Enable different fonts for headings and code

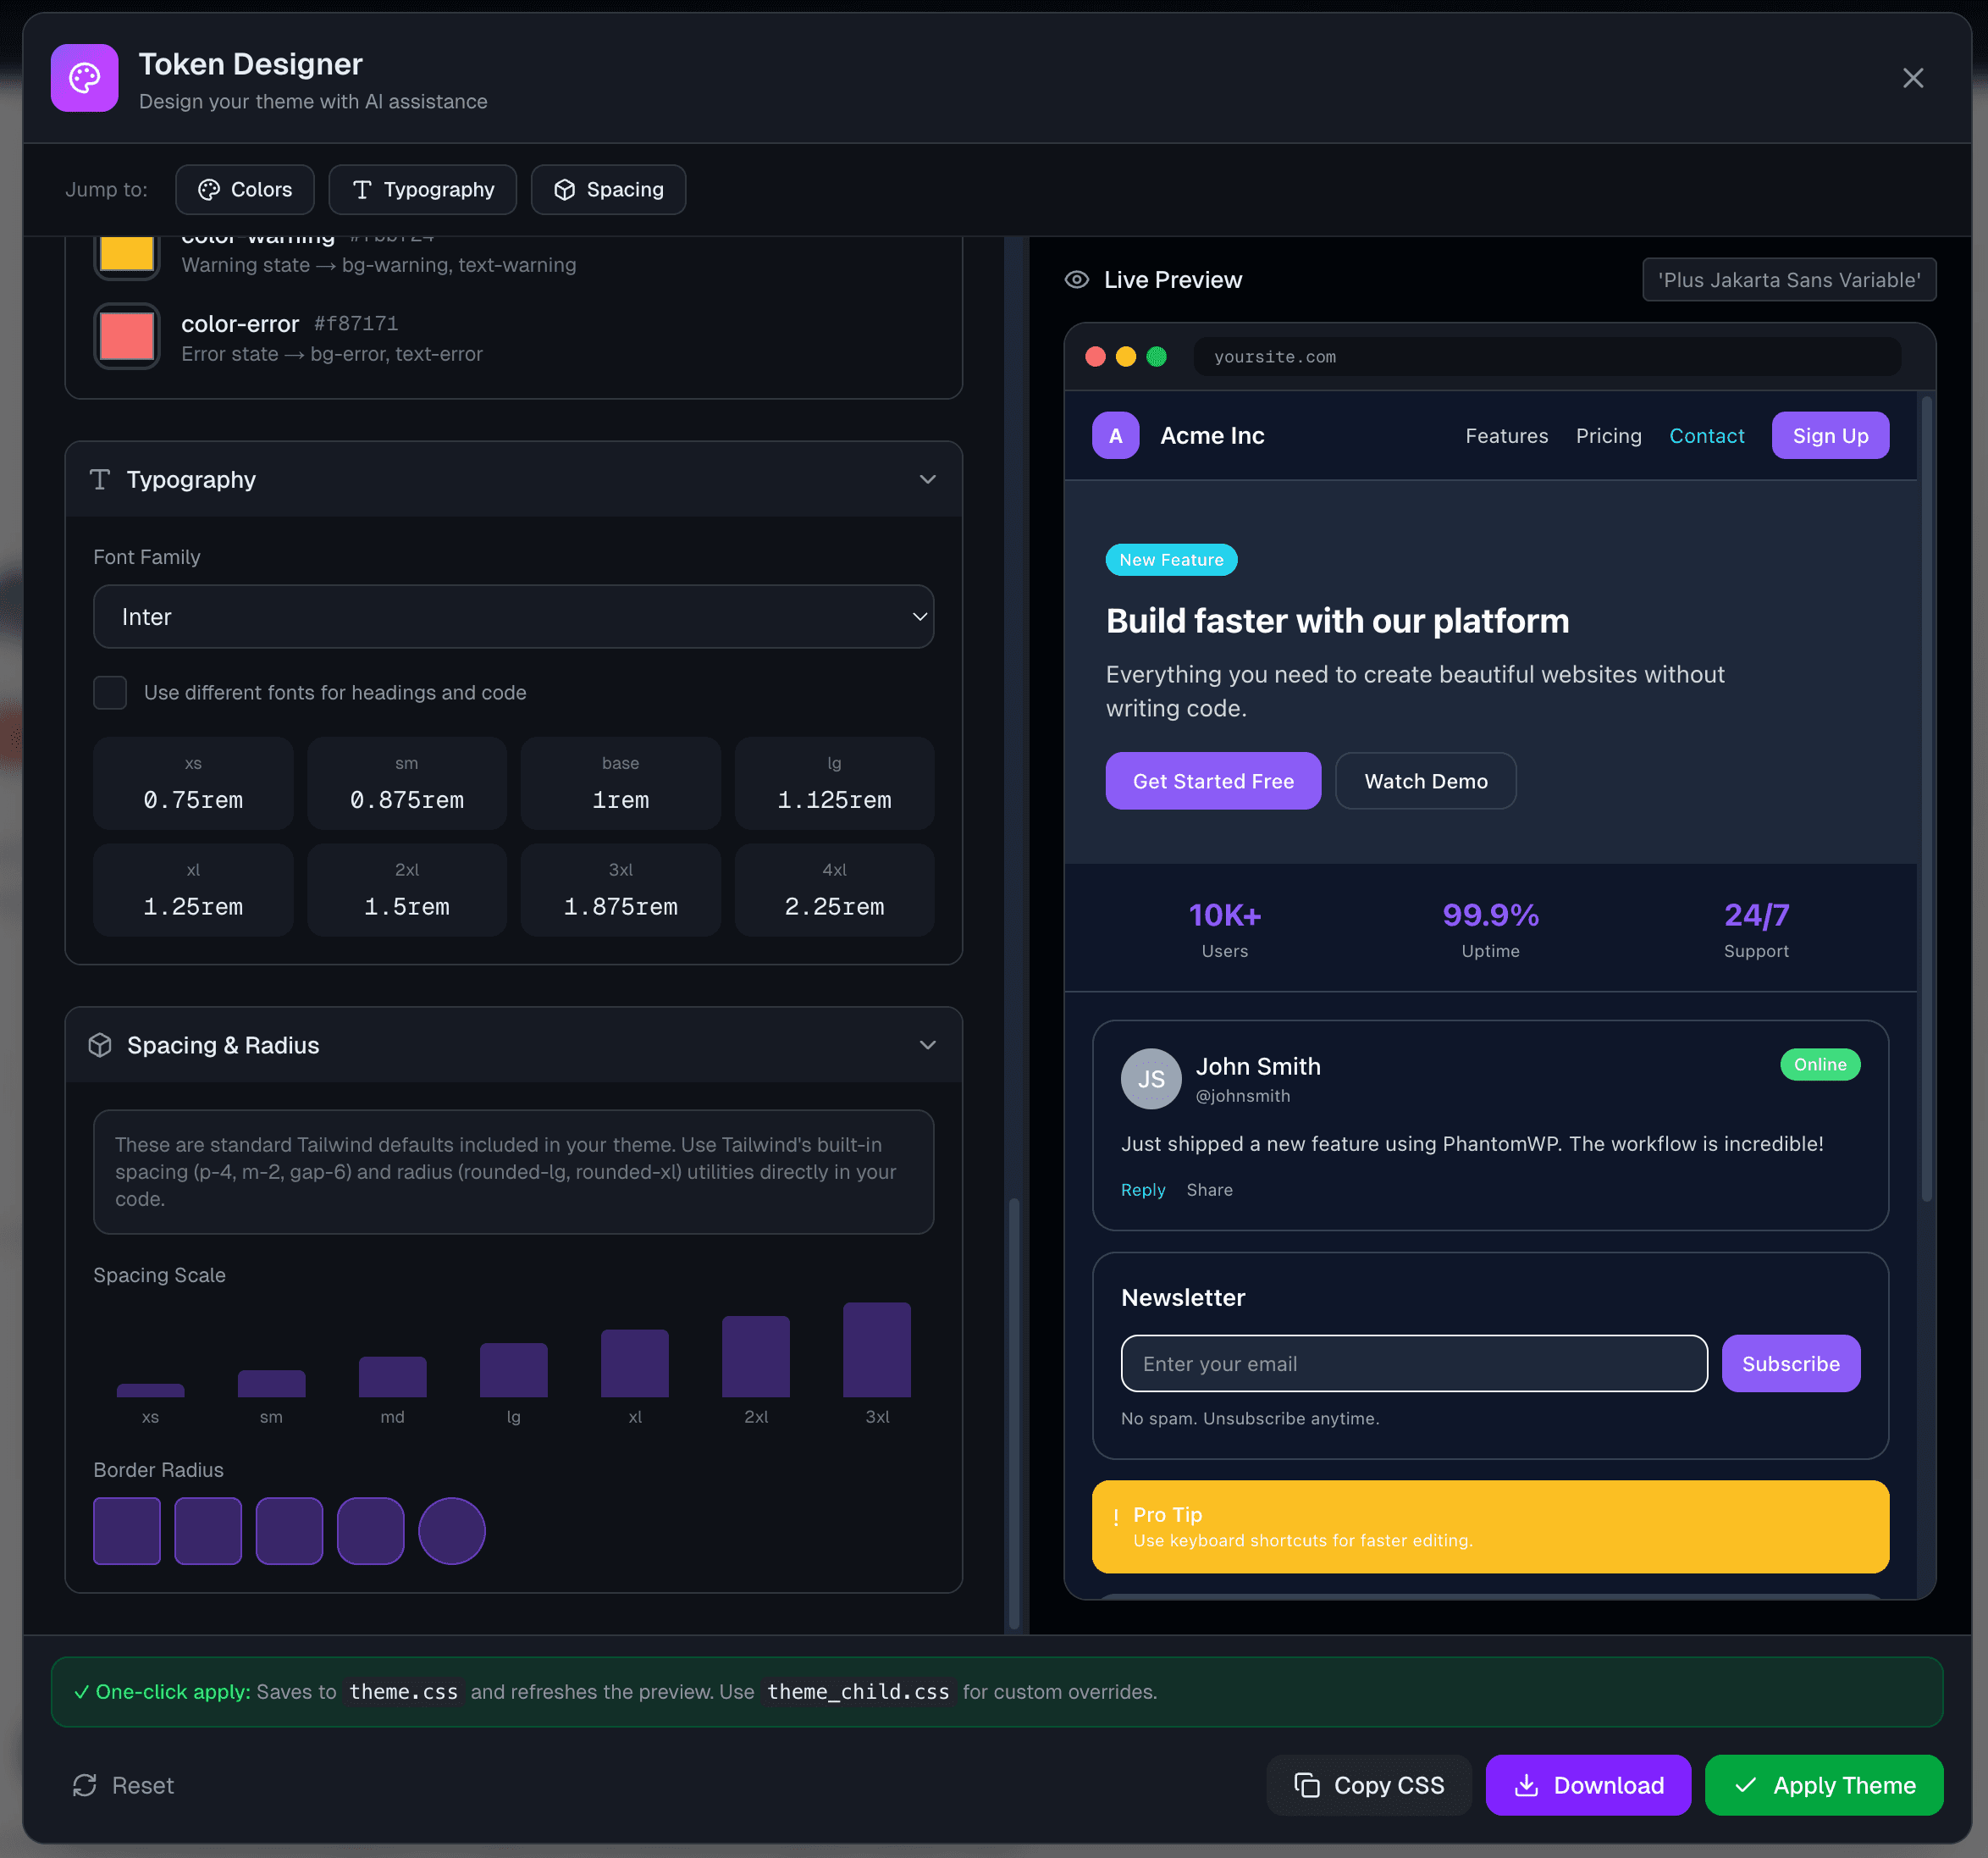click(x=110, y=693)
